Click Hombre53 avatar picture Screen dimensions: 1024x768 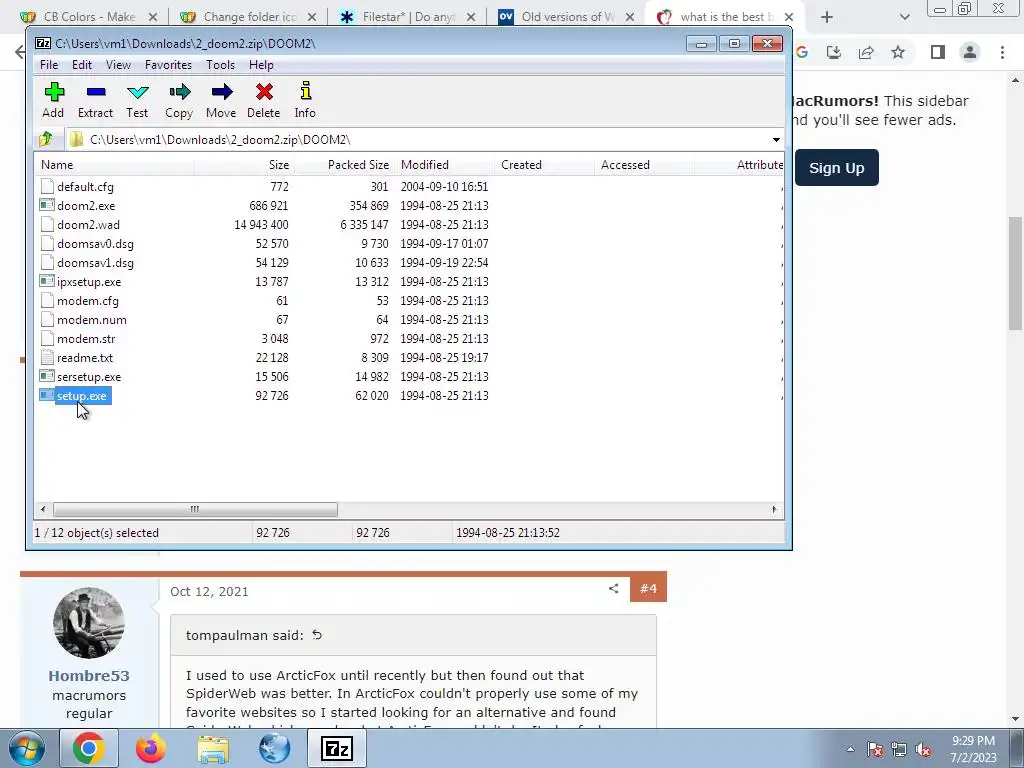[x=89, y=622]
